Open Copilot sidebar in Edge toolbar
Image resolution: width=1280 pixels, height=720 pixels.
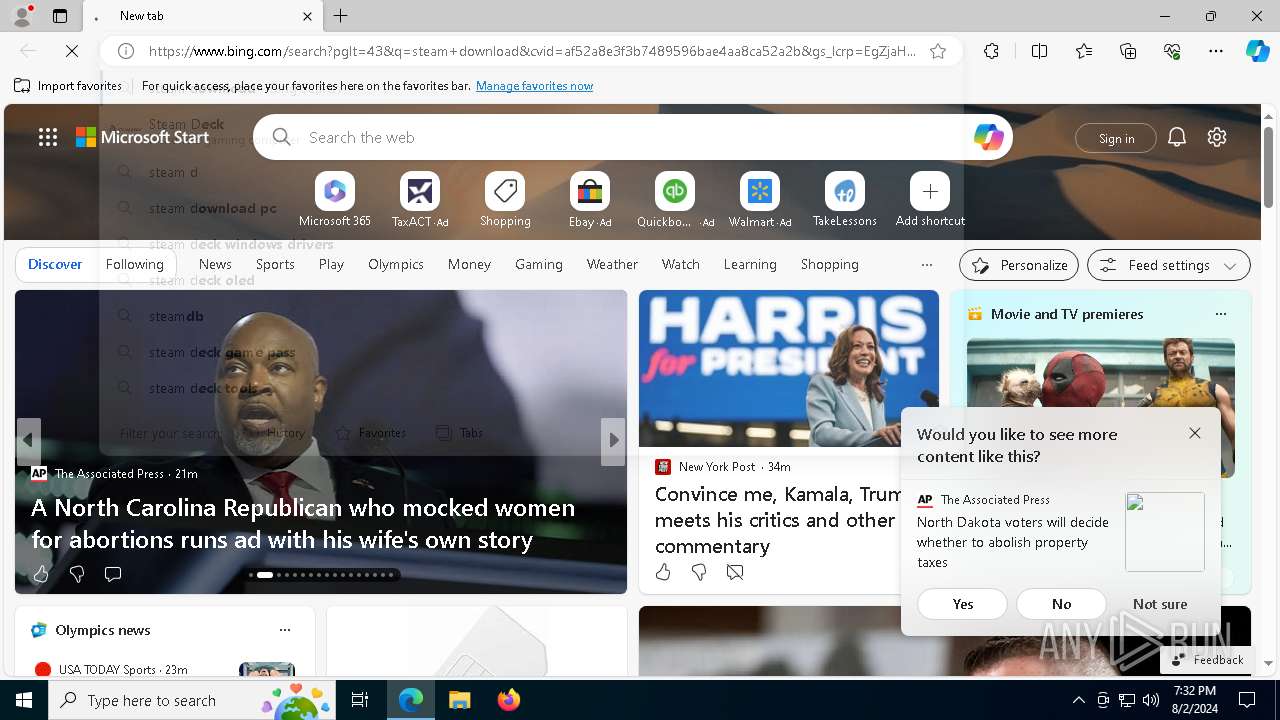point(1257,51)
